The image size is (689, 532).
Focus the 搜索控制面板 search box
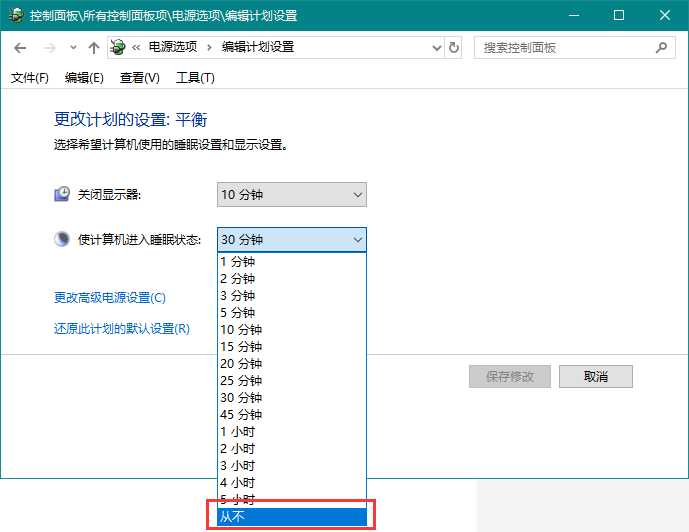575,47
